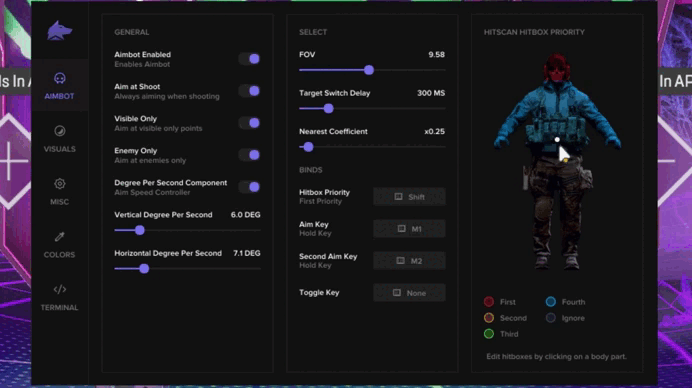Click the BINDS section heading

[x=311, y=170]
